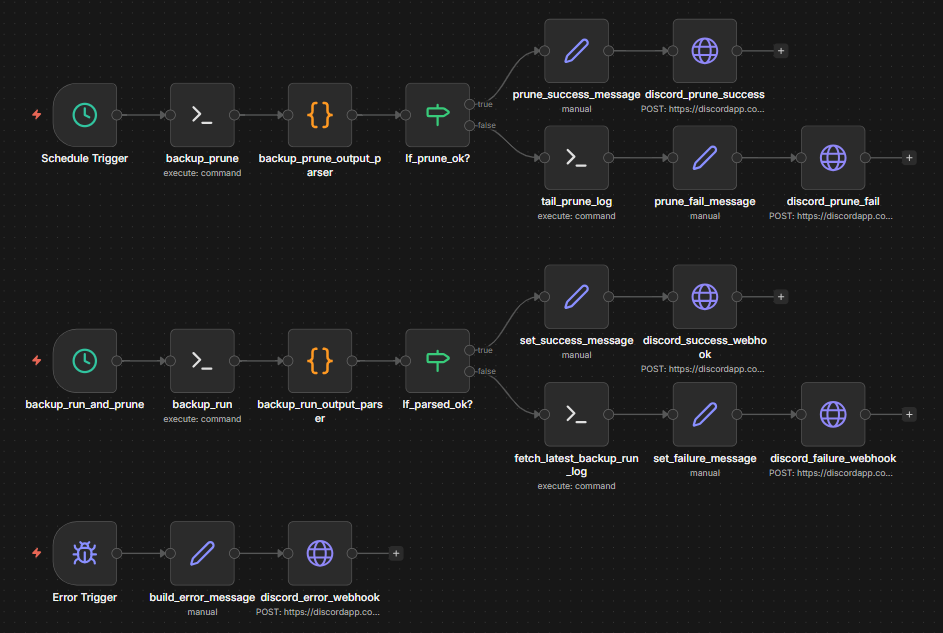Viewport: 943px width, 633px height.
Task: Click the backup_prune_output_parser code node
Action: [319, 115]
